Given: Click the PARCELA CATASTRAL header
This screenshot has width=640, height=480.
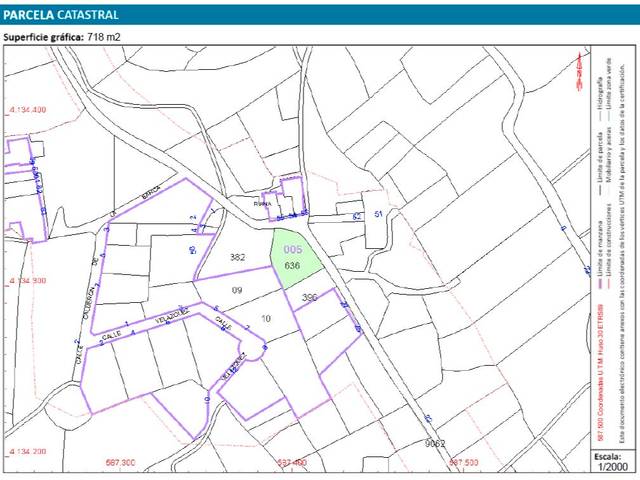Looking at the screenshot, I should (x=62, y=15).
